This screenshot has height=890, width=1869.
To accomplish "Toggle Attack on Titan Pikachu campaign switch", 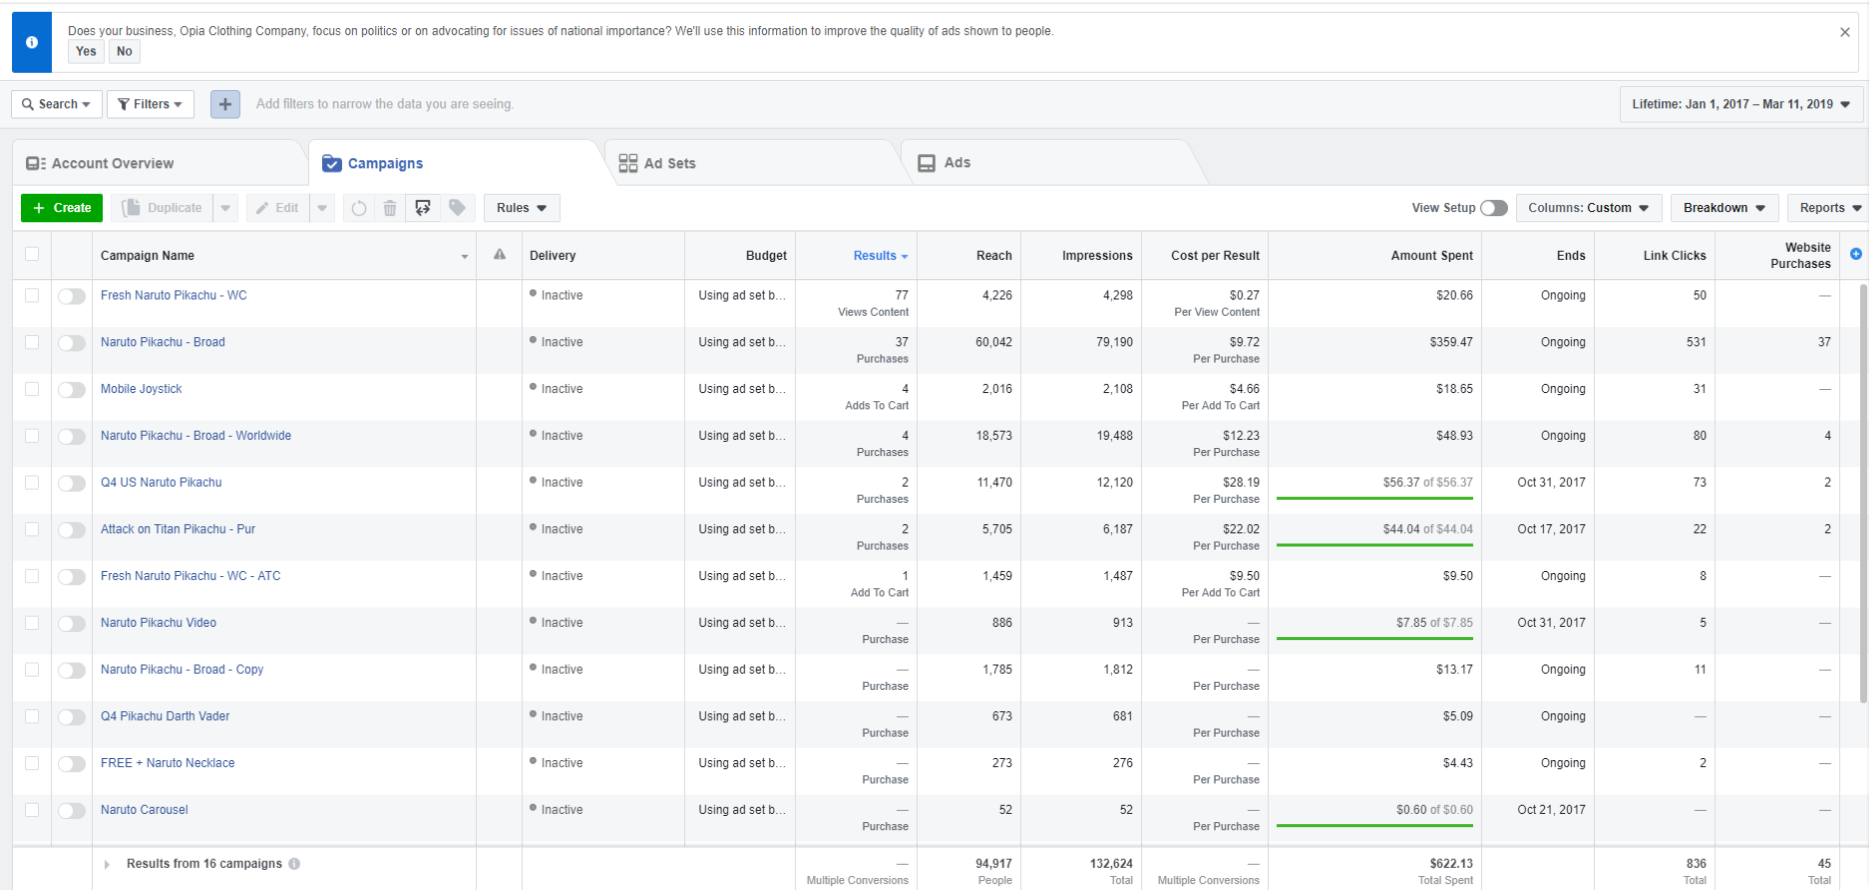I will pos(72,530).
